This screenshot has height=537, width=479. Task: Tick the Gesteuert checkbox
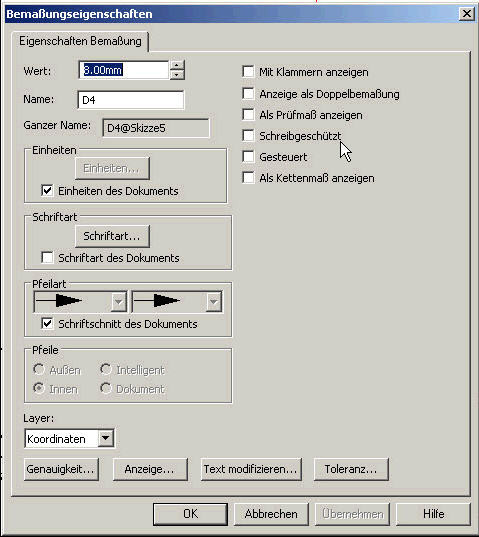248,157
